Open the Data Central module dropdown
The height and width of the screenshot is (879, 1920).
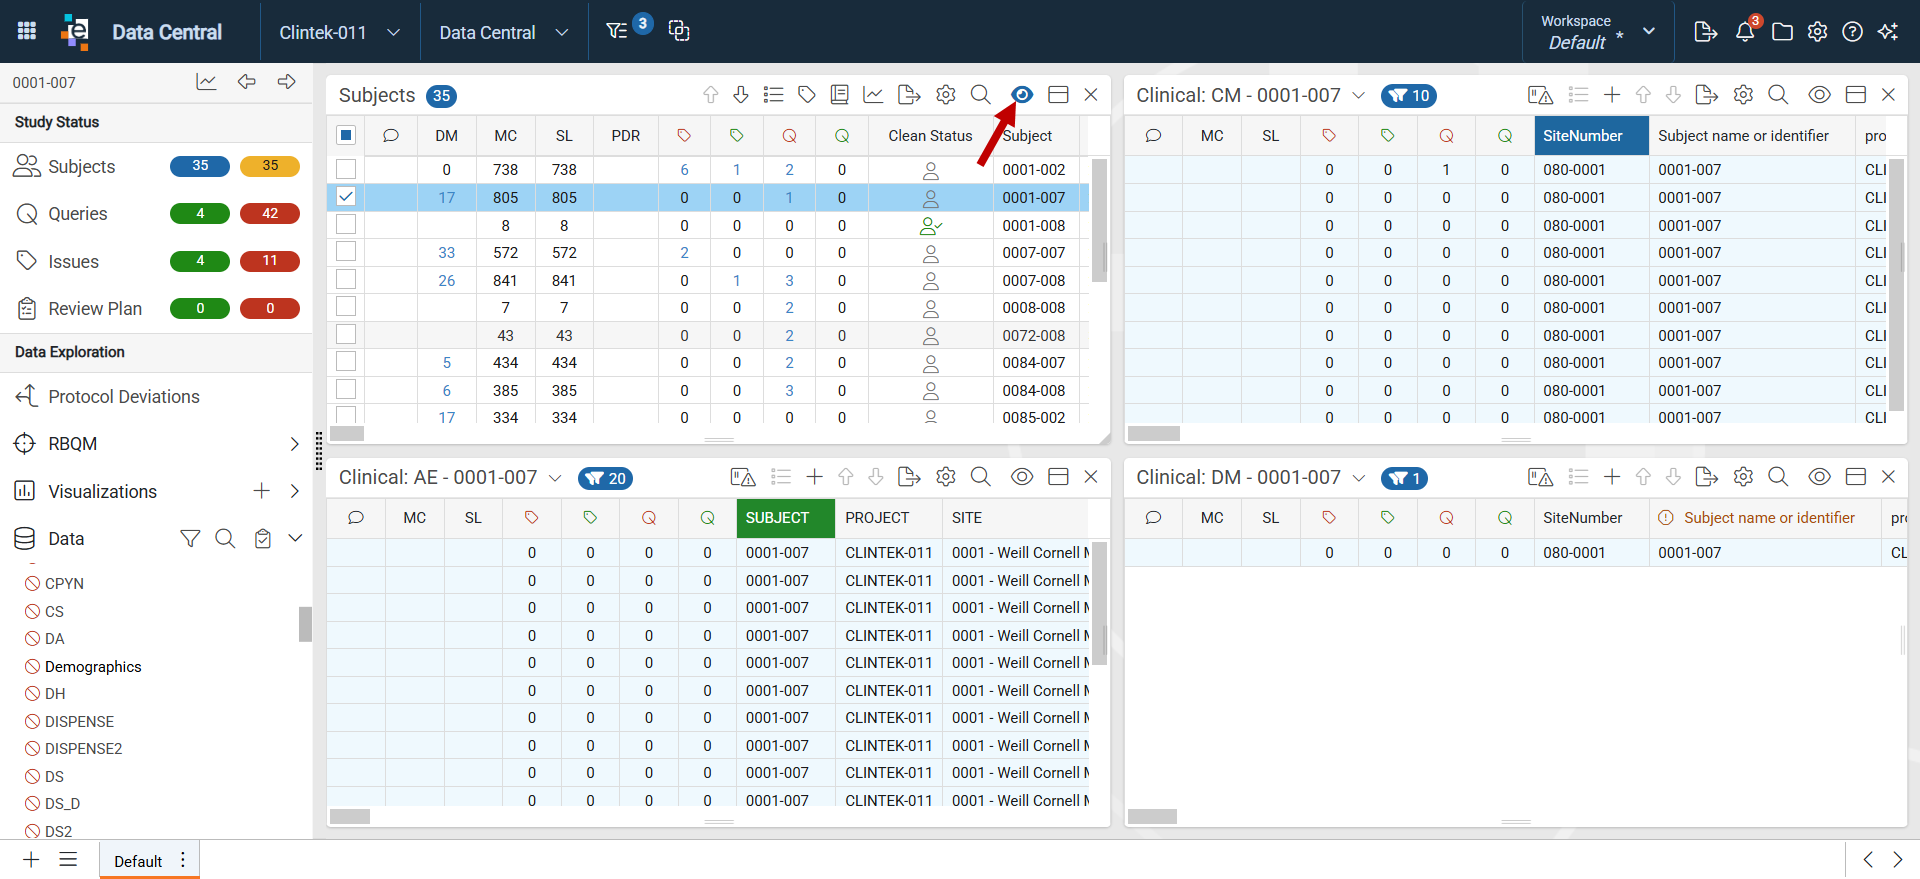point(504,32)
